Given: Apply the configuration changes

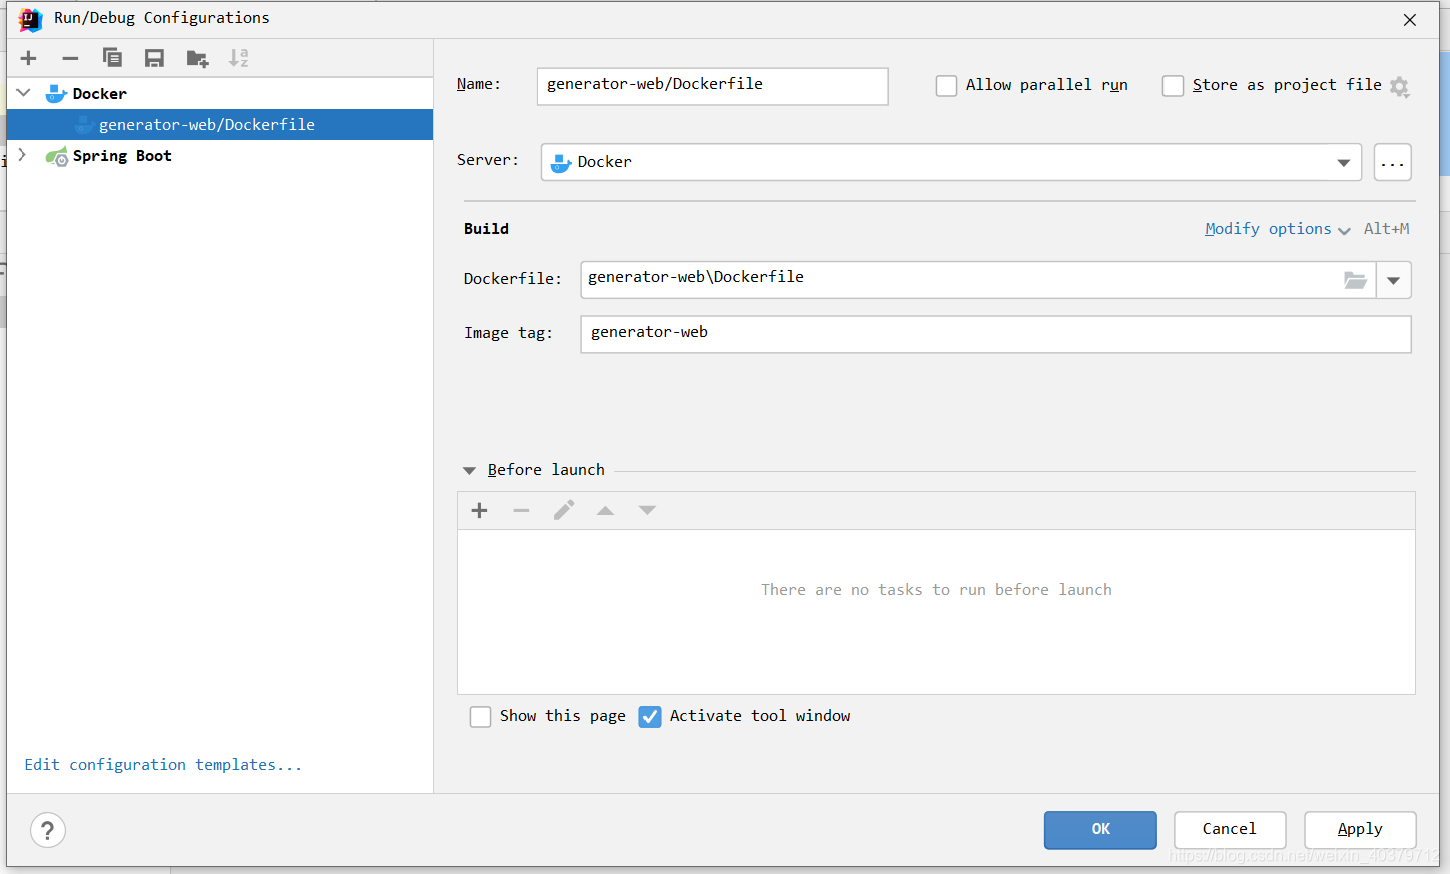Looking at the screenshot, I should pos(1360,830).
